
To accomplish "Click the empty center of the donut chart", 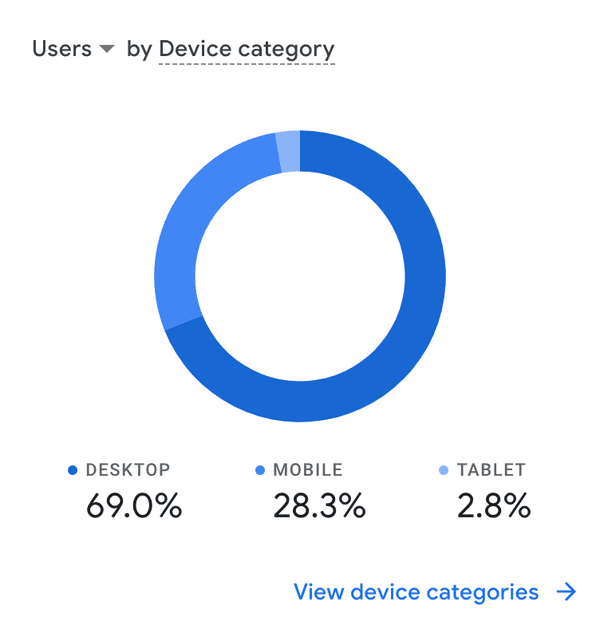I will [300, 275].
